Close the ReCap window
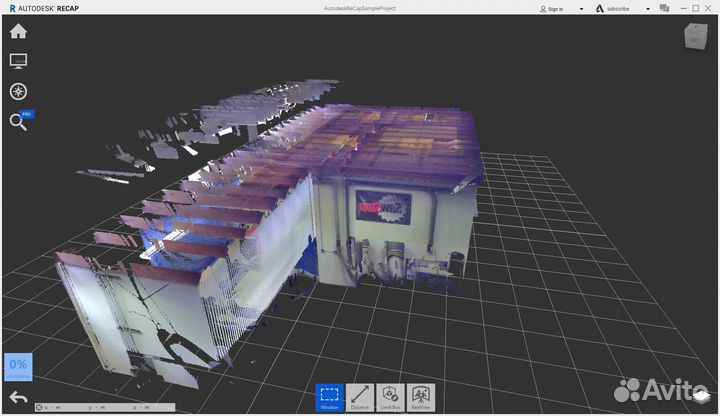The width and height of the screenshot is (720, 416). 708,8
